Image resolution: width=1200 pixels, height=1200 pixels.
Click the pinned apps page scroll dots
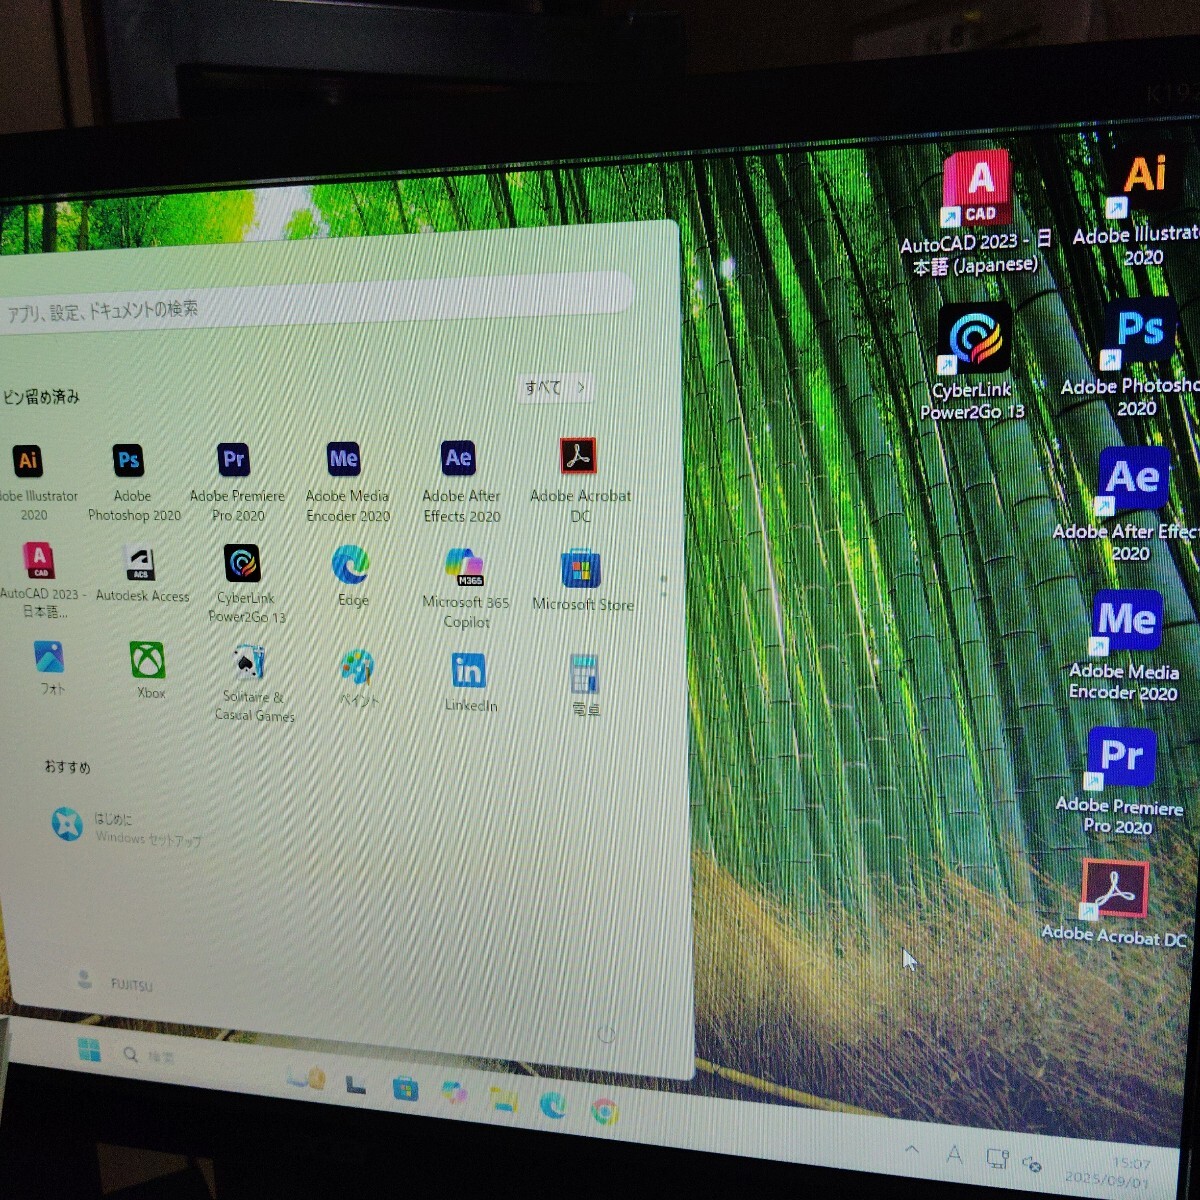[662, 584]
